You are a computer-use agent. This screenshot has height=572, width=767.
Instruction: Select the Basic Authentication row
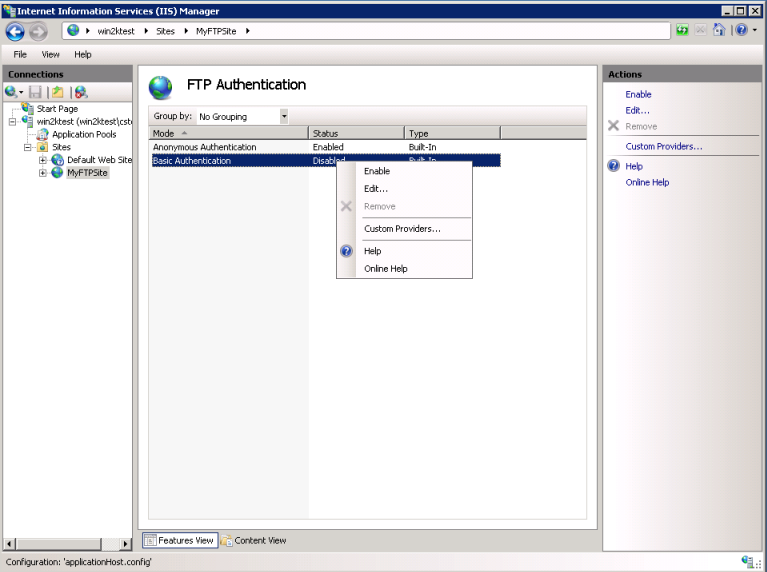pos(326,160)
